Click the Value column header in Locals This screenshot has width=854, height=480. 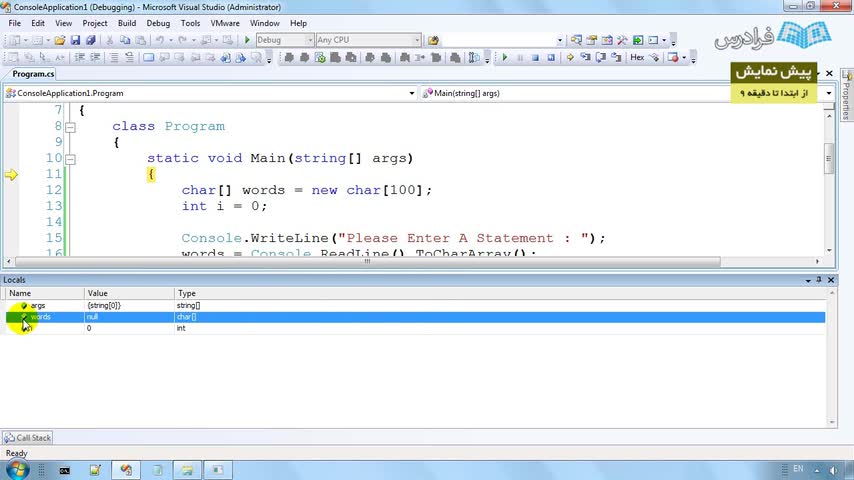129,293
